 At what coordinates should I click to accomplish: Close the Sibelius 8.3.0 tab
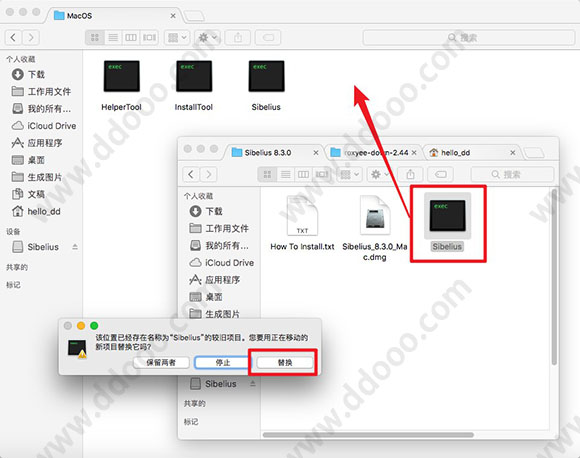pos(316,152)
